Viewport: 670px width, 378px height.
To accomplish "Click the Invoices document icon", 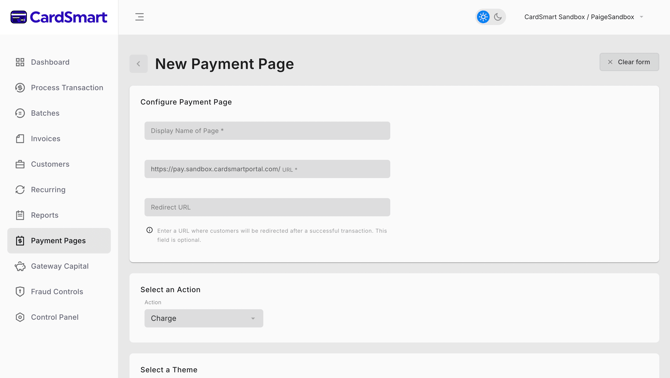I will point(20,139).
